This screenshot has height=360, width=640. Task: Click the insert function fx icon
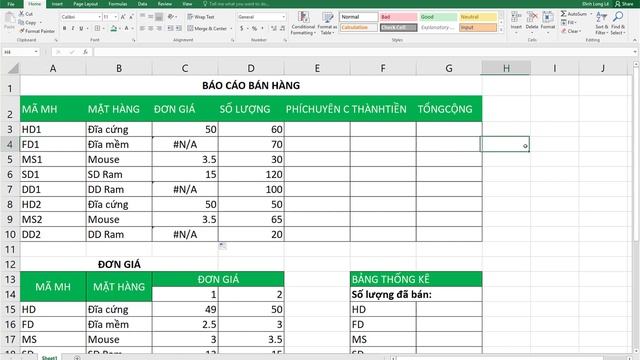[85, 52]
